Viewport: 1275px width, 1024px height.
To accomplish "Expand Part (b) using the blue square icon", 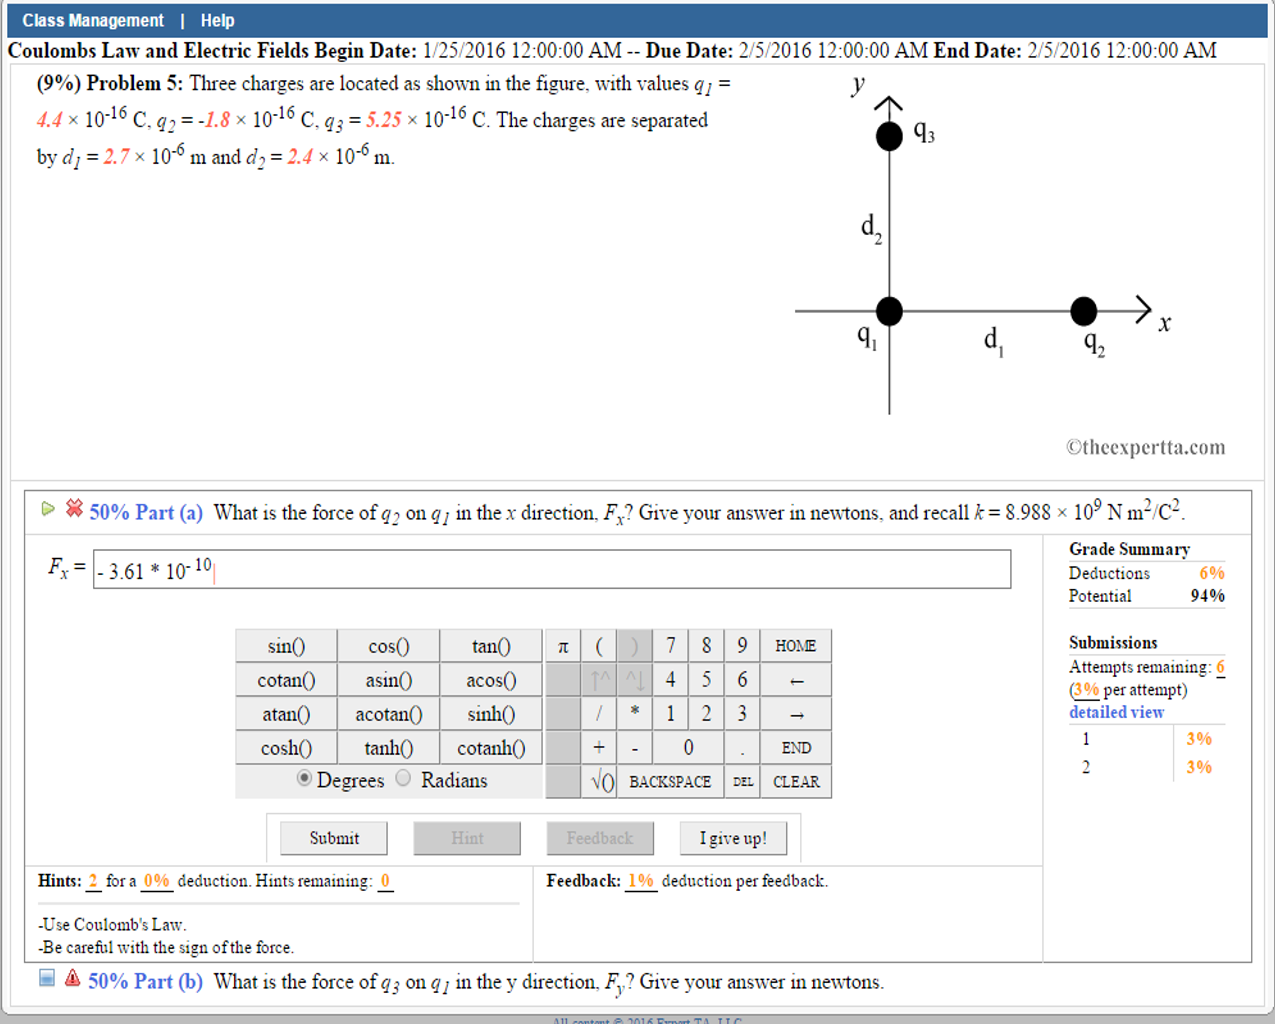I will (47, 978).
